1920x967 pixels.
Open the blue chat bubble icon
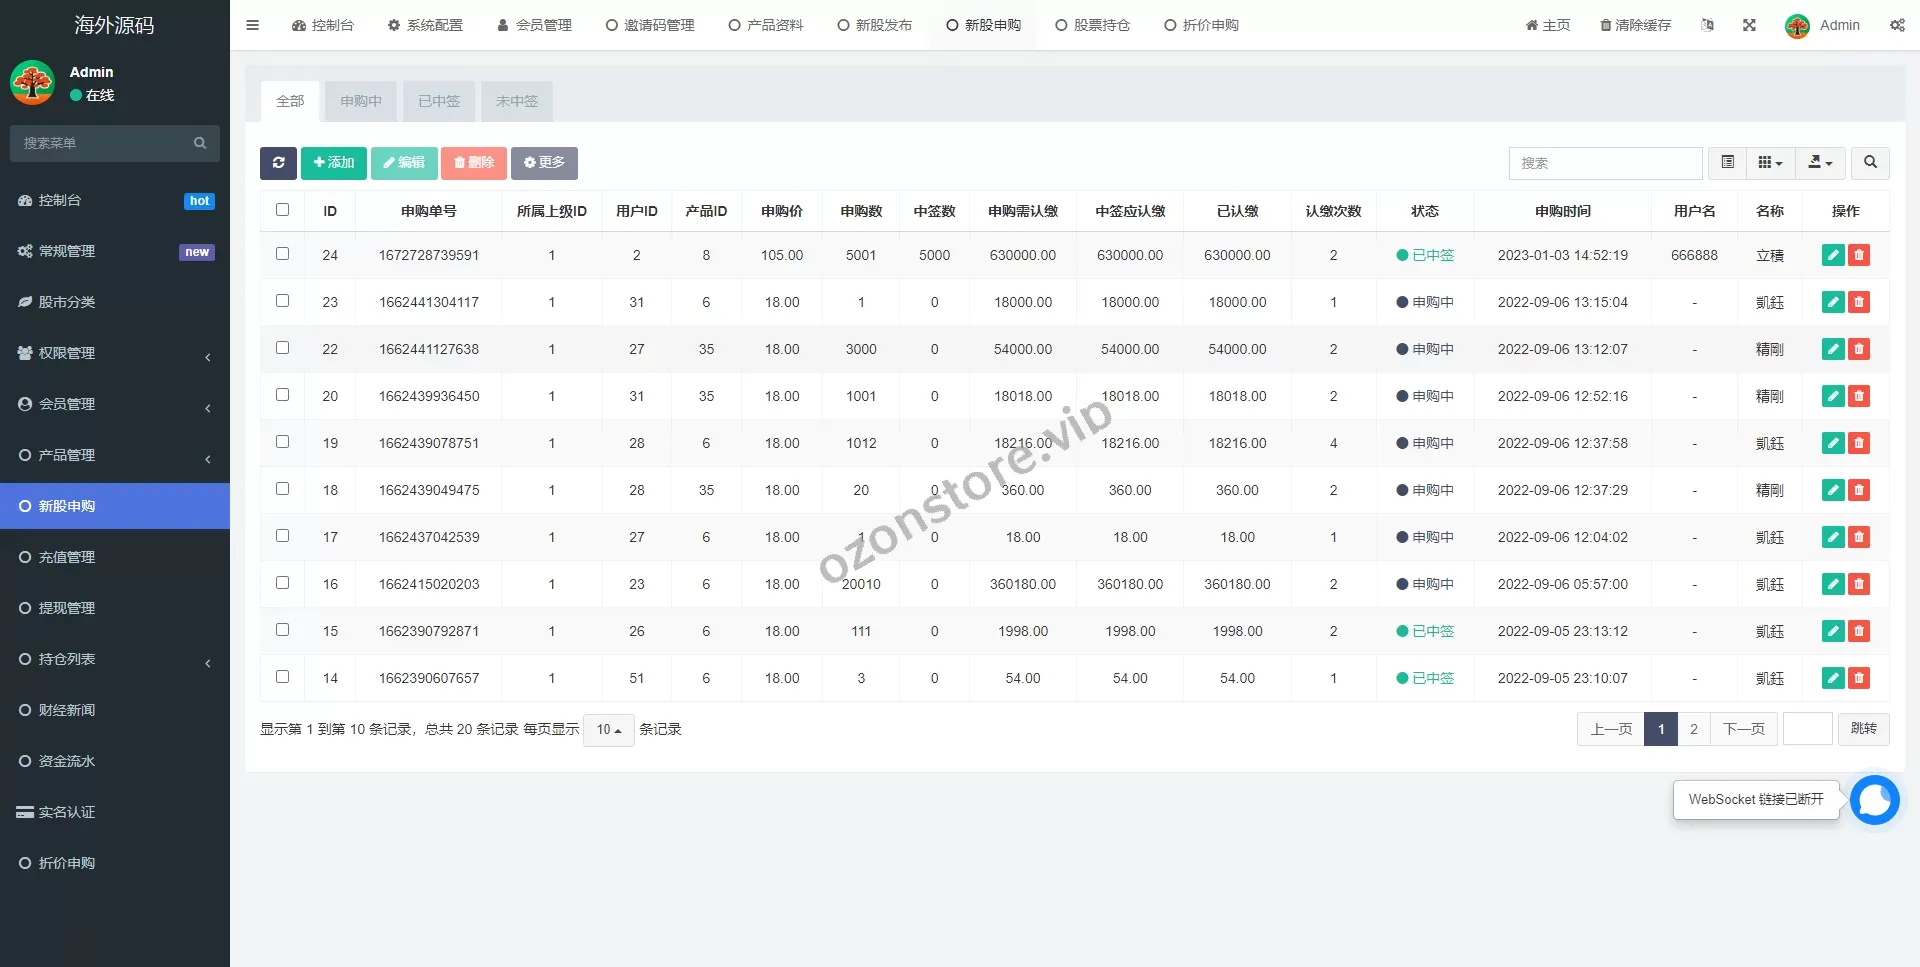pyautogui.click(x=1874, y=800)
